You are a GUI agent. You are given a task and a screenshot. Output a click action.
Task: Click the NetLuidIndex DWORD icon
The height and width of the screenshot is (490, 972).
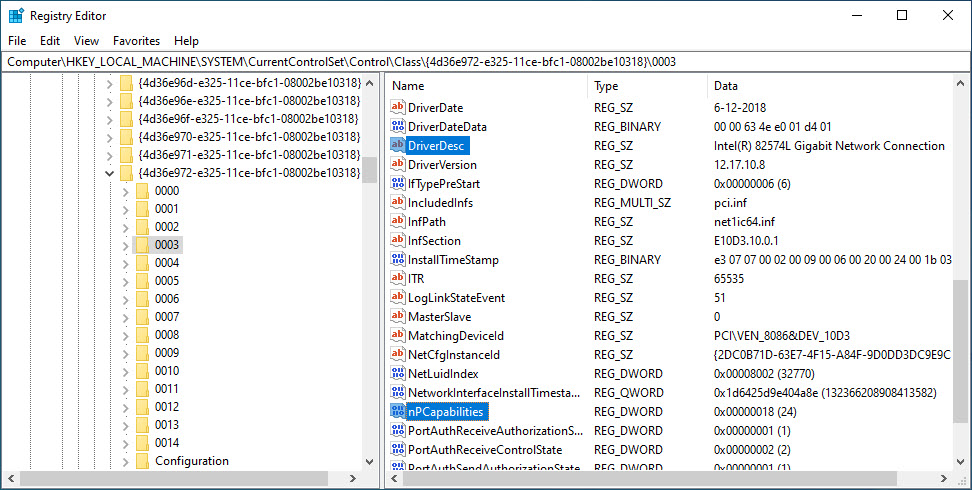pyautogui.click(x=397, y=374)
